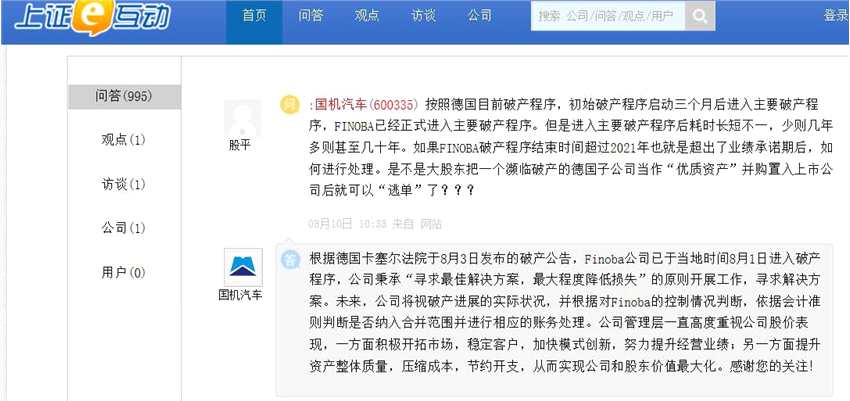Switch to the 问答 top menu

click(310, 16)
